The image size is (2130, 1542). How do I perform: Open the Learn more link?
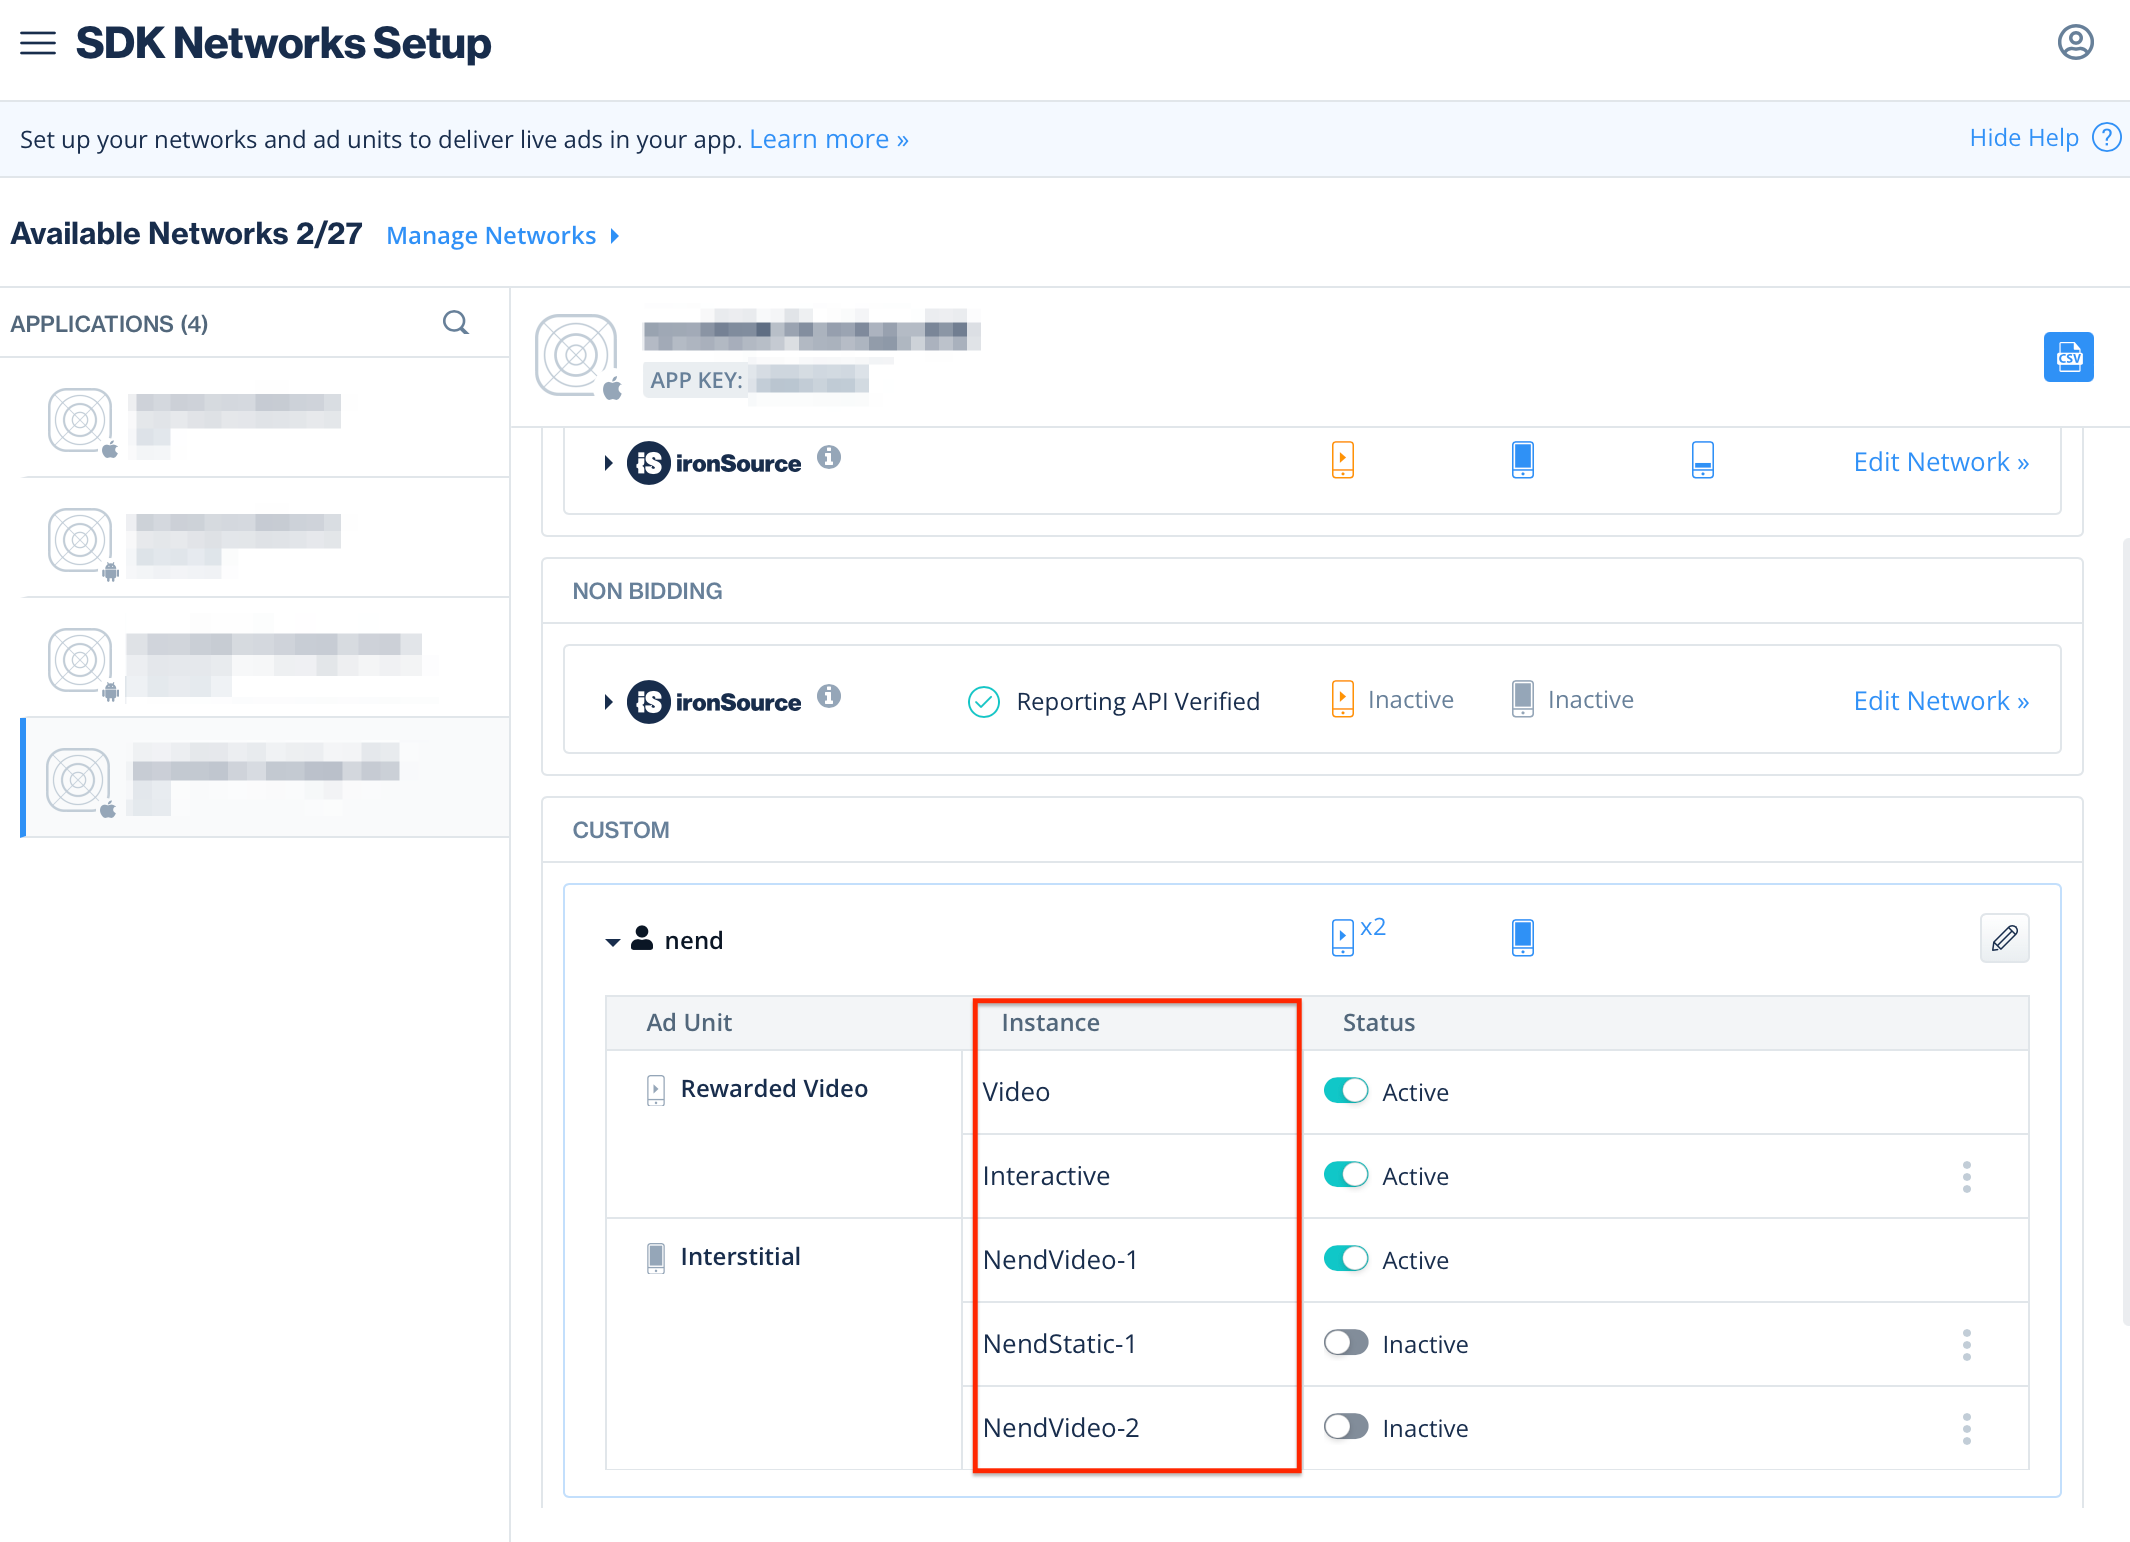(828, 139)
